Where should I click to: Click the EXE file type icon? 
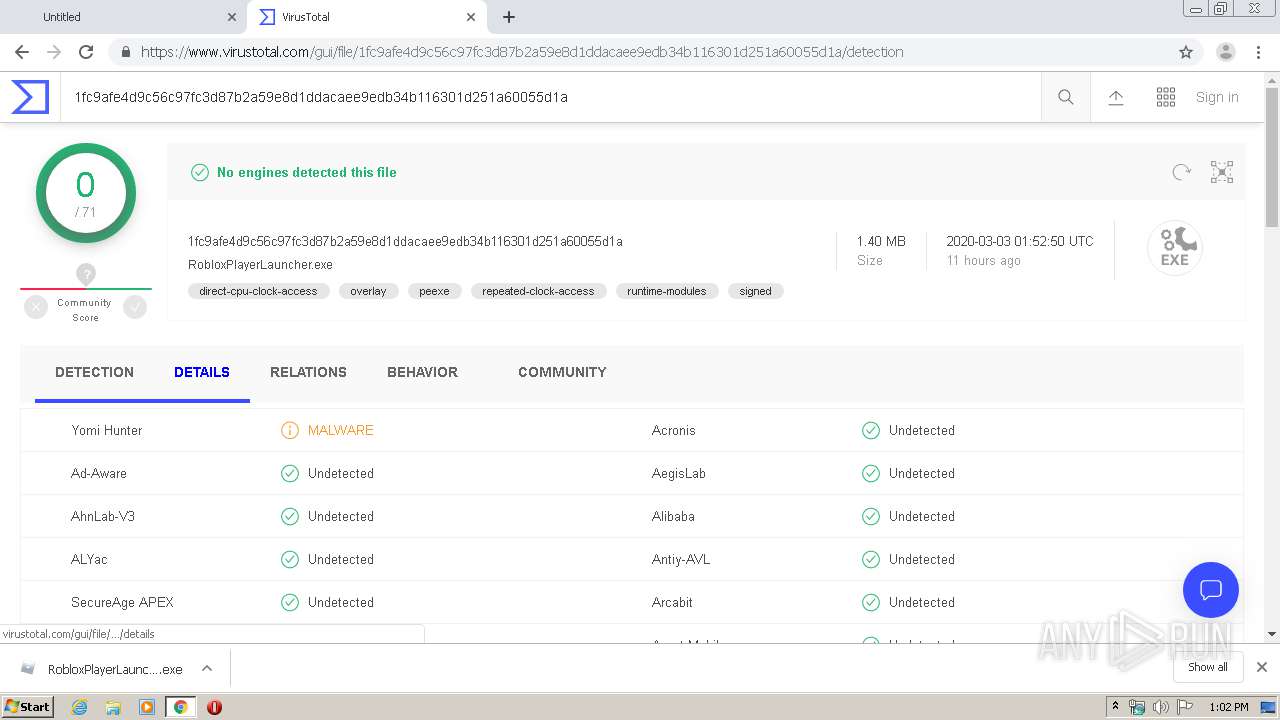(x=1175, y=248)
